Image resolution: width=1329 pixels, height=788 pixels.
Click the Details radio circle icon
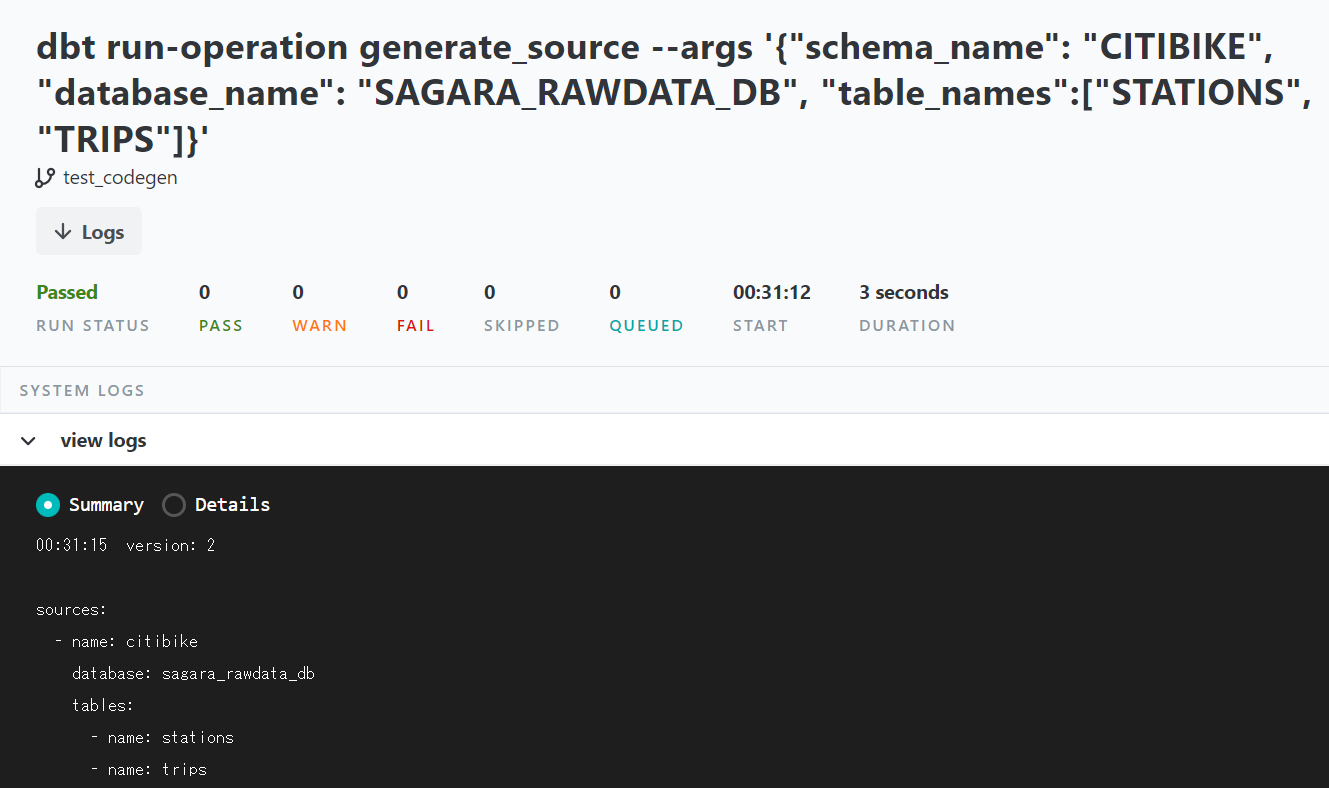[x=173, y=505]
